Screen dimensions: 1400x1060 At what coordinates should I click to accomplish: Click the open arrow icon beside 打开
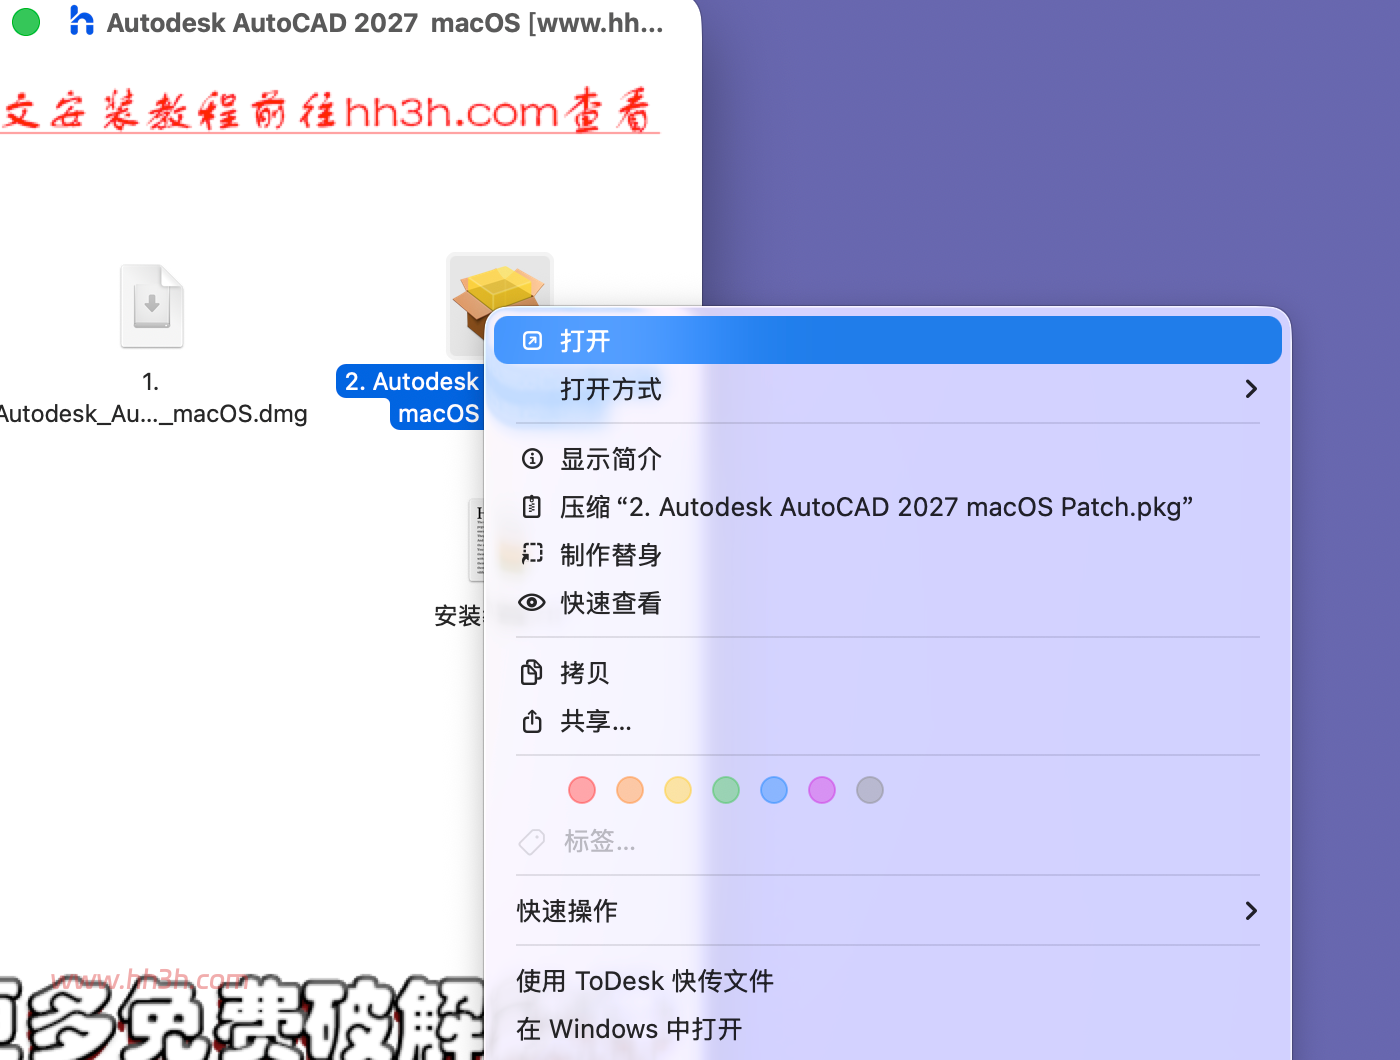[532, 341]
